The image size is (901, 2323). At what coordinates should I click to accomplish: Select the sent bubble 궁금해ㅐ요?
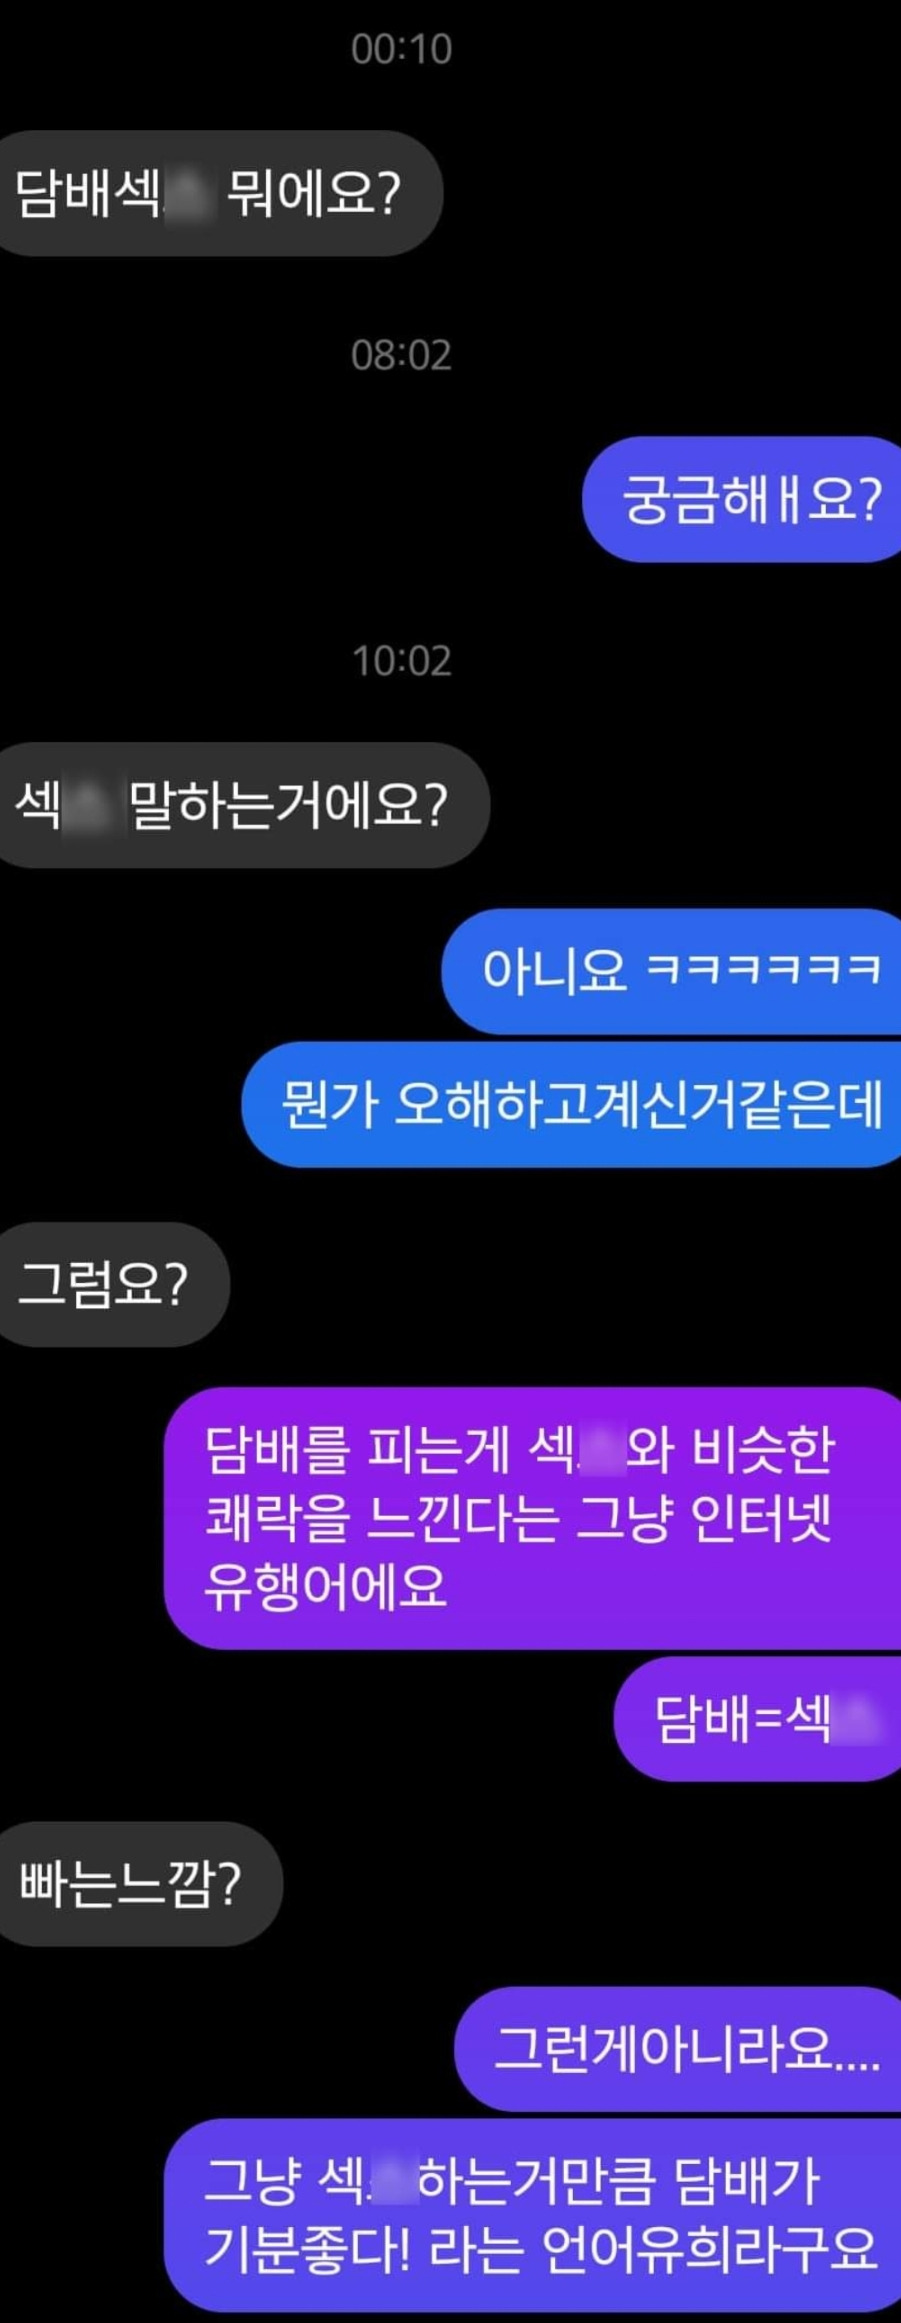pos(742,499)
